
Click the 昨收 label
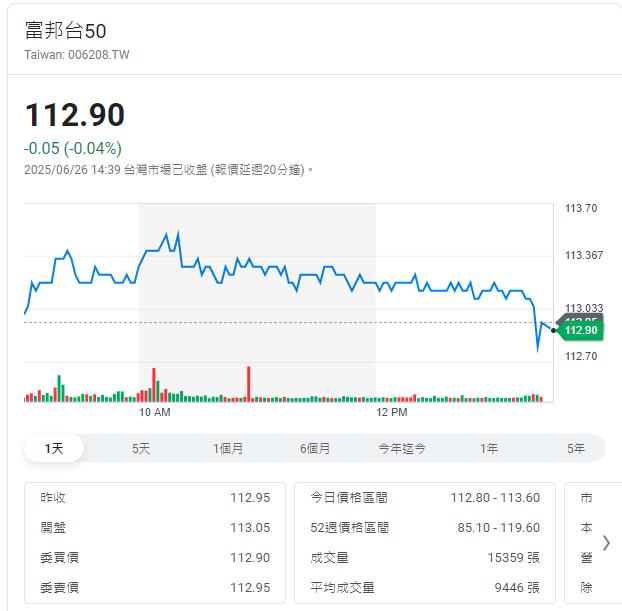[x=53, y=498]
